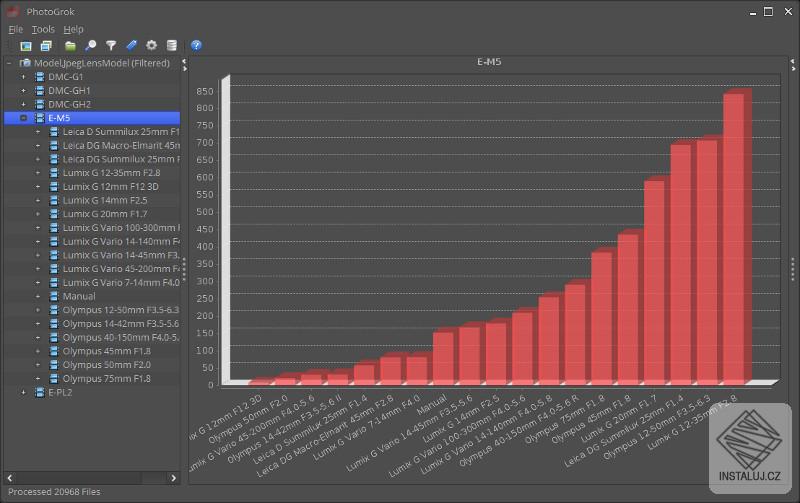The image size is (800, 503).
Task: Click the single image icon in toolbar
Action: (26, 46)
